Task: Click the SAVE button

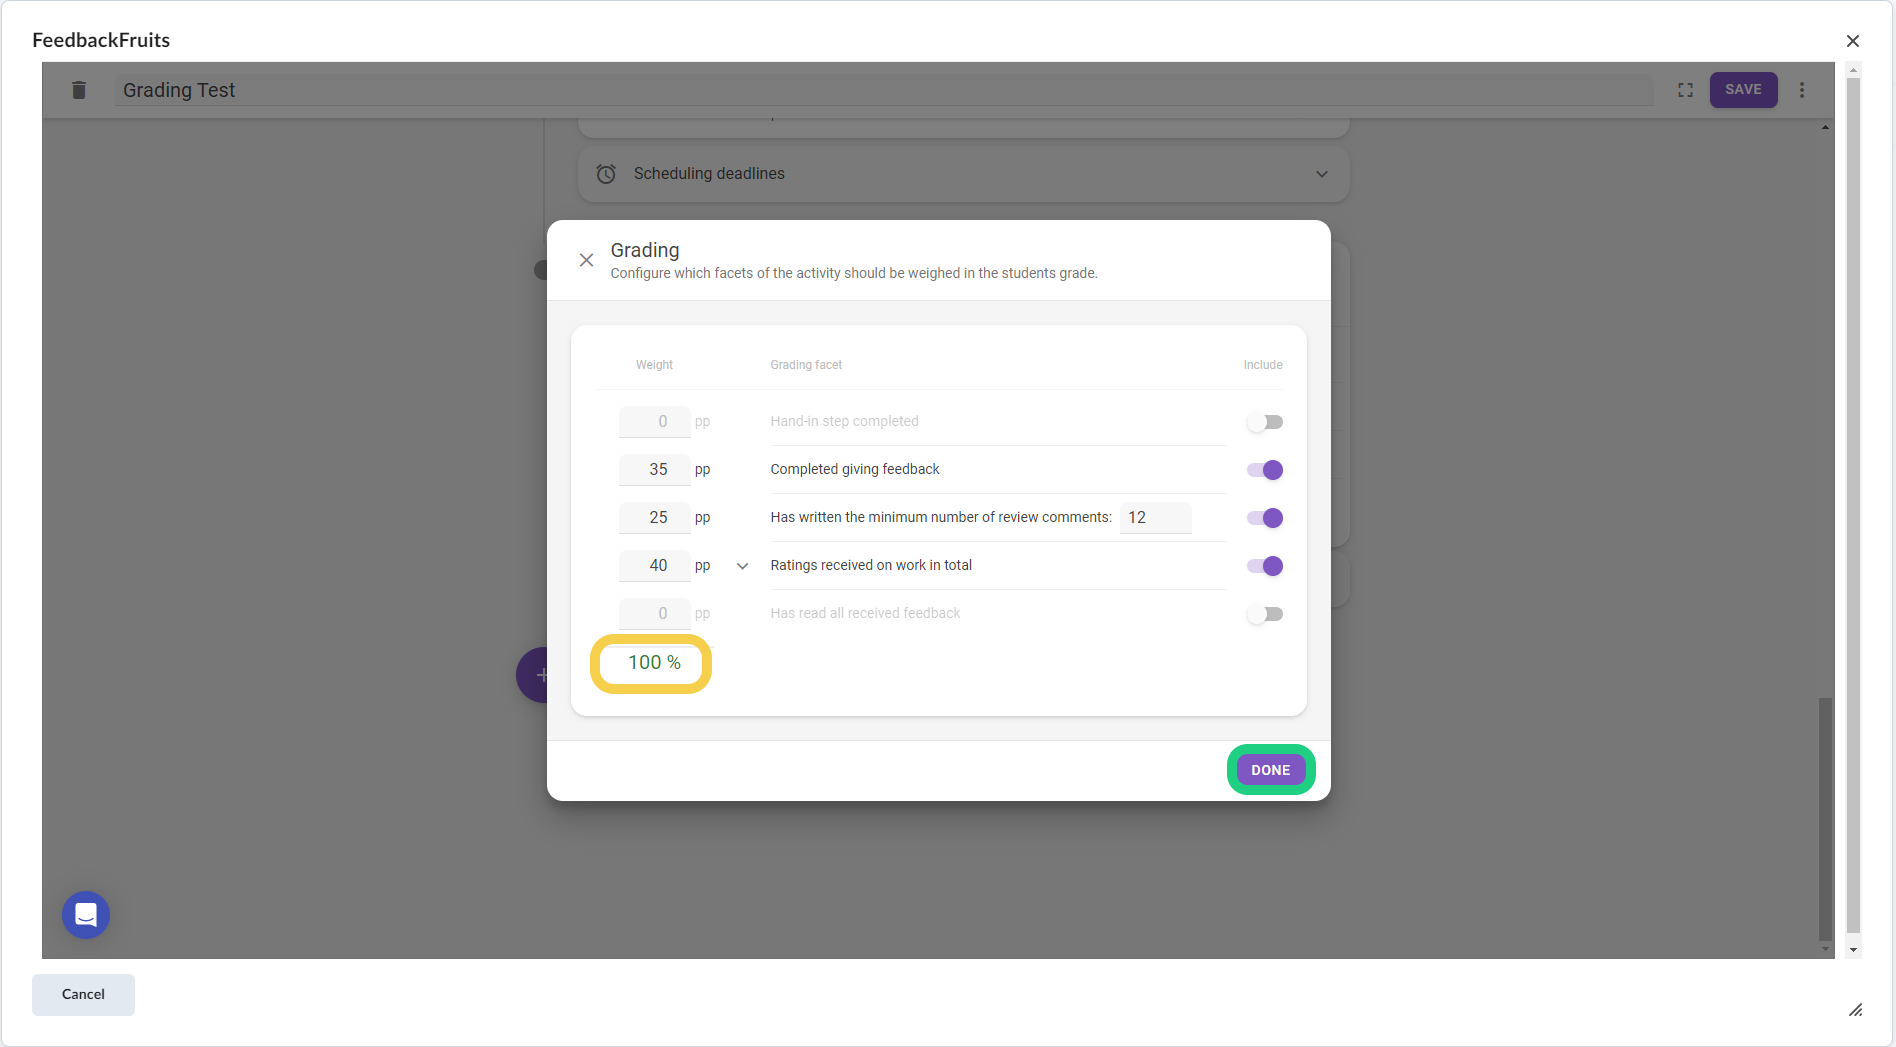Action: 1742,90
